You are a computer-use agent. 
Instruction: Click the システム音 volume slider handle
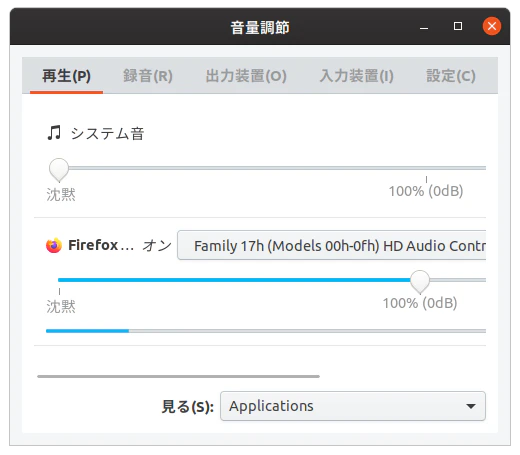tap(59, 170)
